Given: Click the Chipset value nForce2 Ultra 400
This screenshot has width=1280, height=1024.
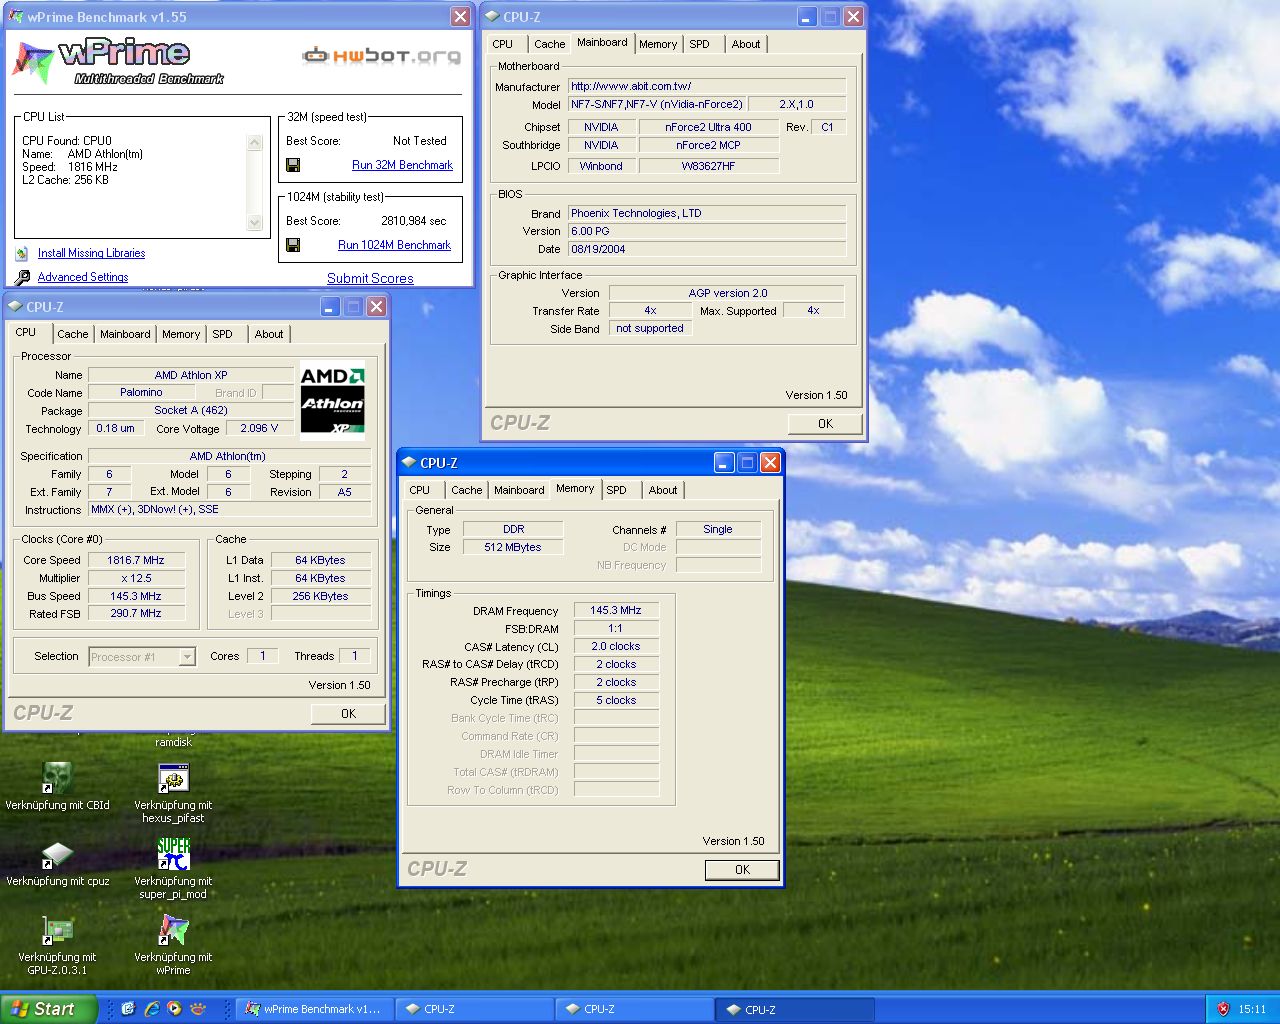Looking at the screenshot, I should [708, 127].
